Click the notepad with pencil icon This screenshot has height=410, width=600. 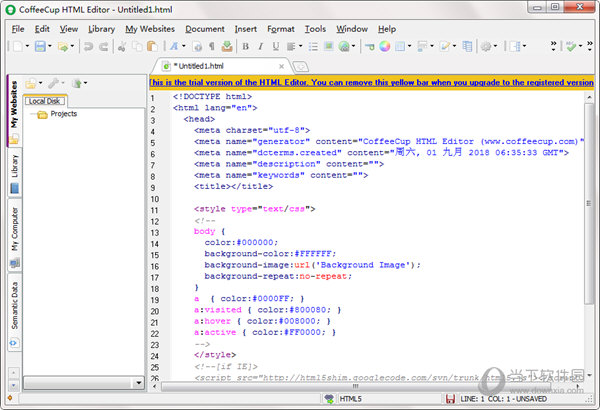tap(445, 46)
